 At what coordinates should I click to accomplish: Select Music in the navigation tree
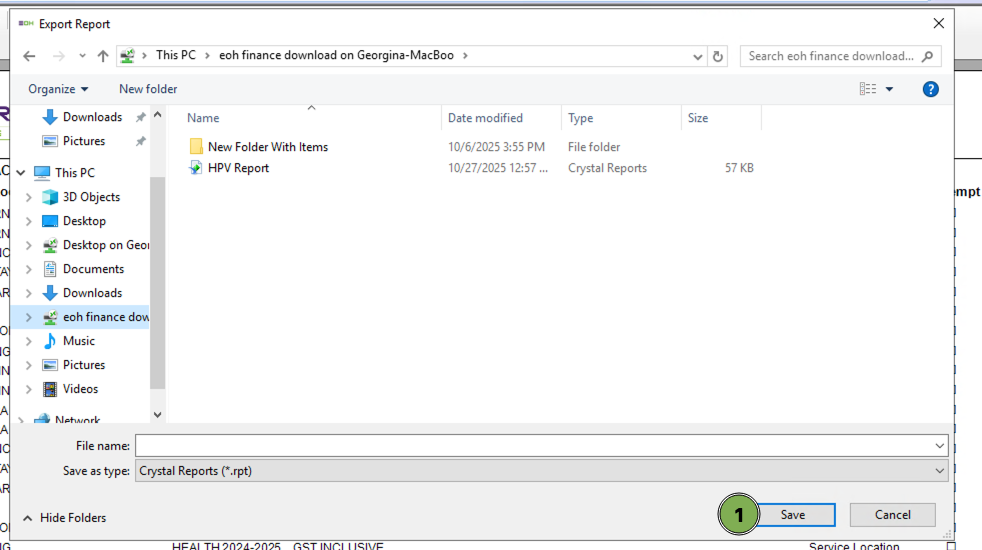pyautogui.click(x=79, y=341)
